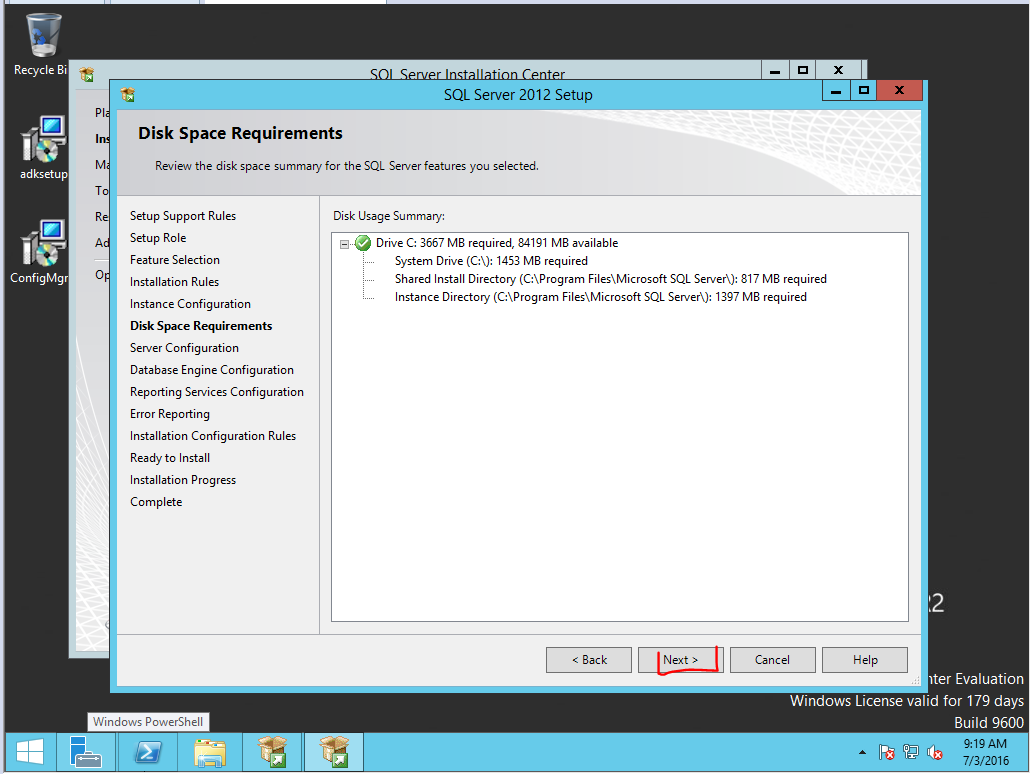The width and height of the screenshot is (1031, 774).
Task: Click the green check icon for Drive C
Action: [363, 243]
